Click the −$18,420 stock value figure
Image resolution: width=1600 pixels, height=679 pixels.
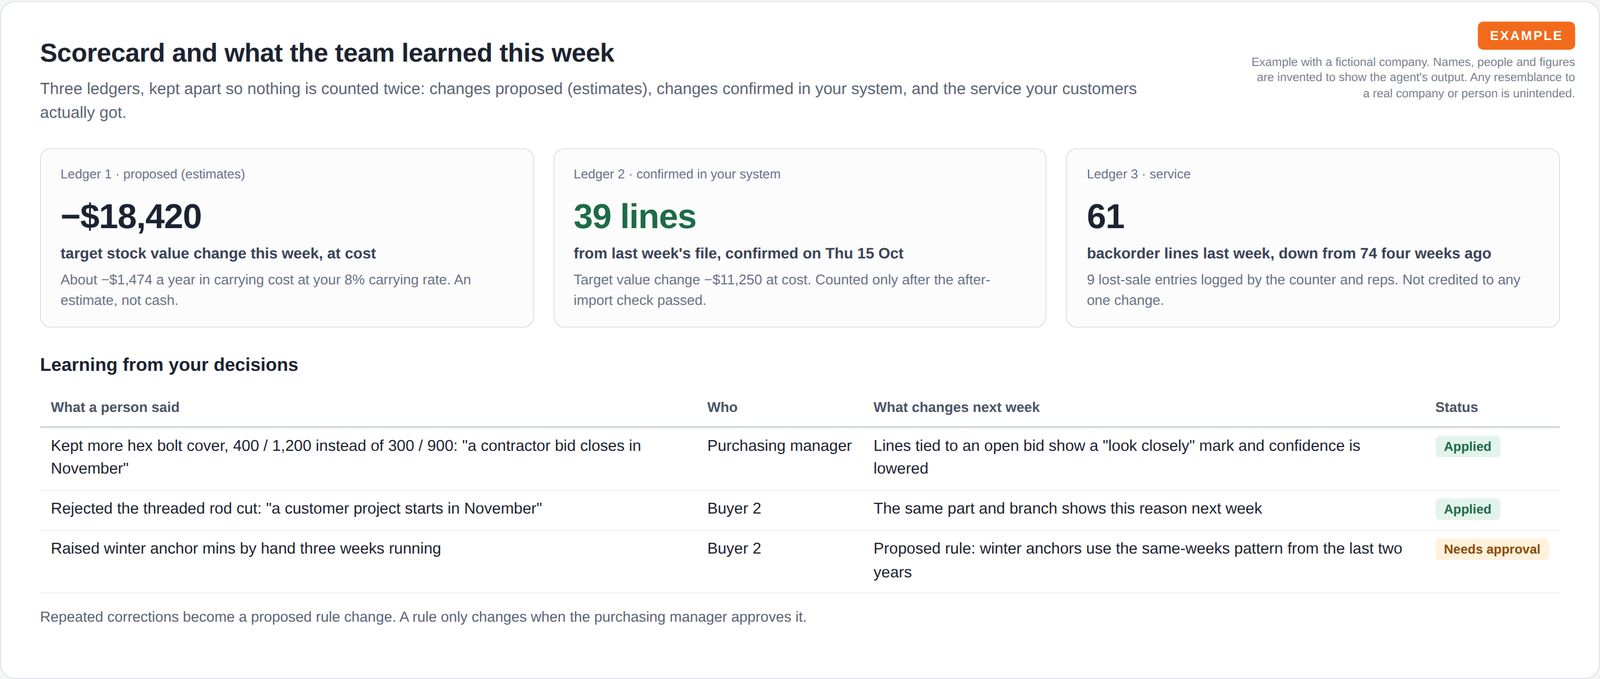point(131,216)
